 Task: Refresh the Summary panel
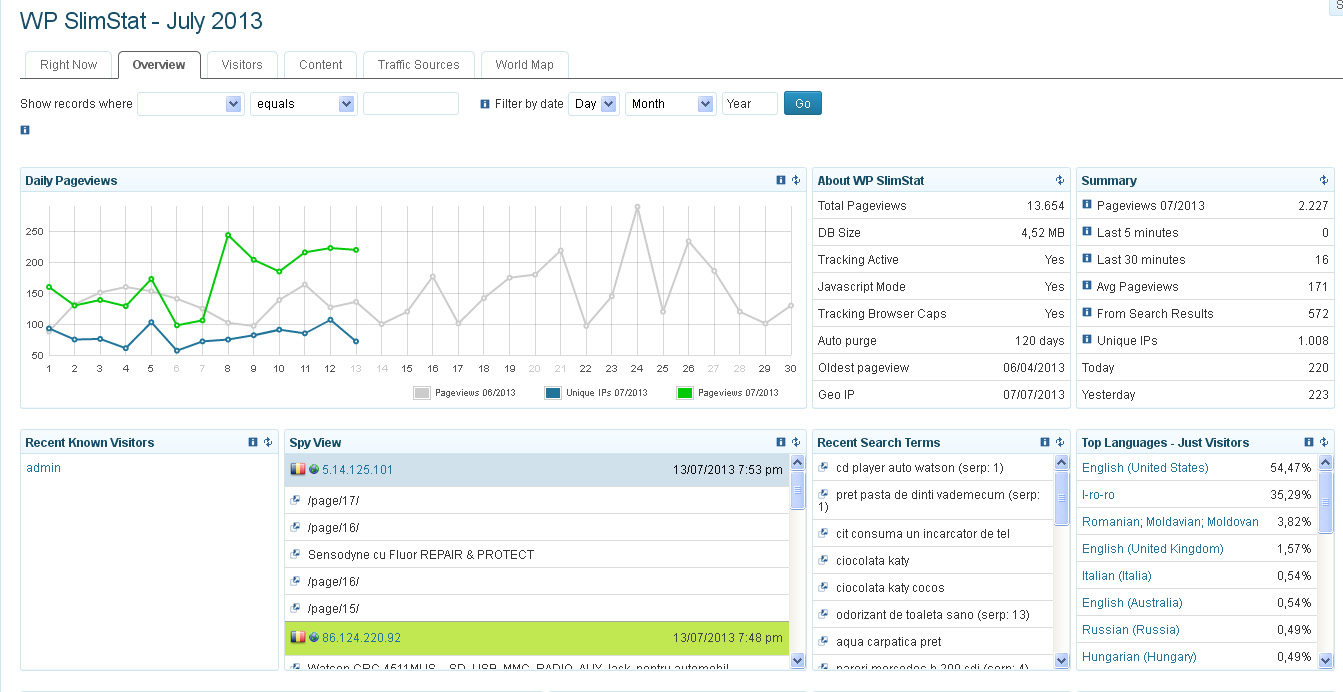point(1324,180)
